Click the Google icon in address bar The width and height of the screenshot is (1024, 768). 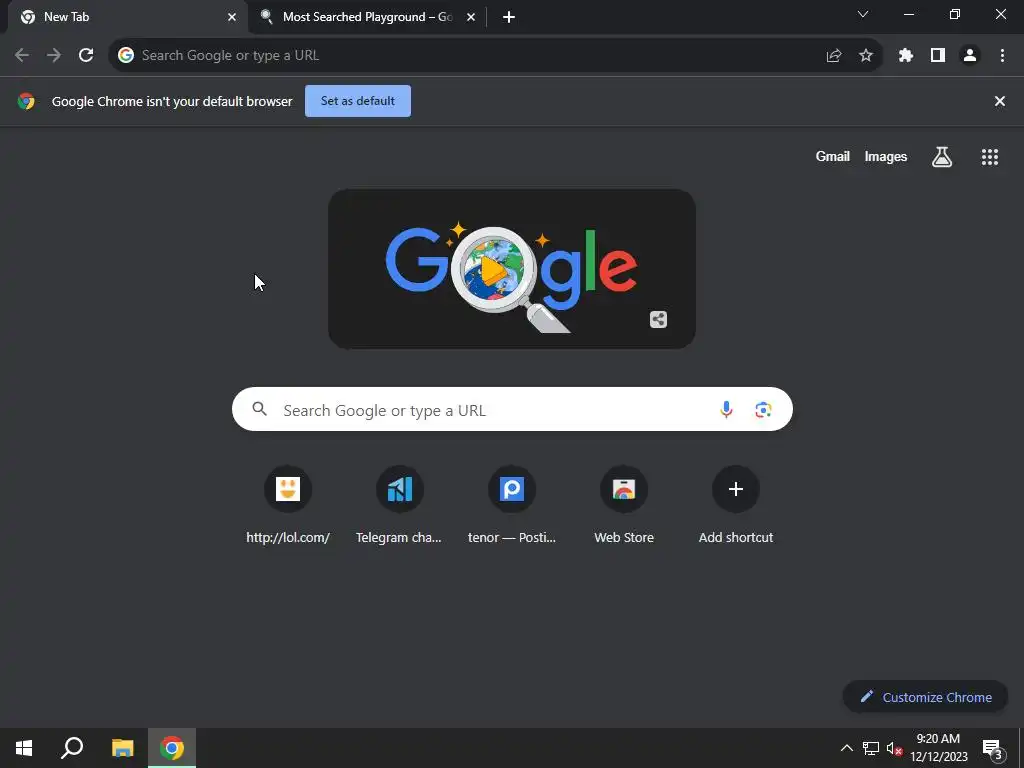125,56
